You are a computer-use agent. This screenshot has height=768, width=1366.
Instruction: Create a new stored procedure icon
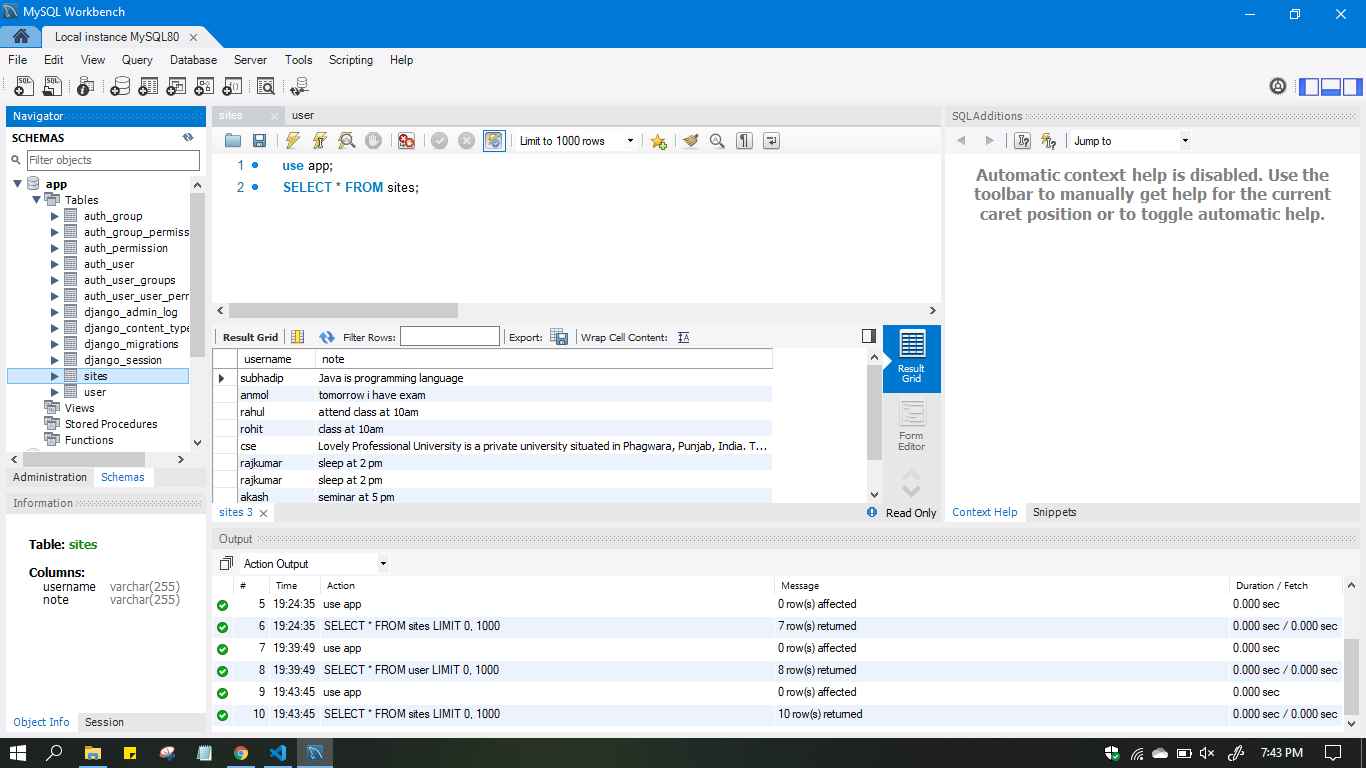(x=204, y=86)
